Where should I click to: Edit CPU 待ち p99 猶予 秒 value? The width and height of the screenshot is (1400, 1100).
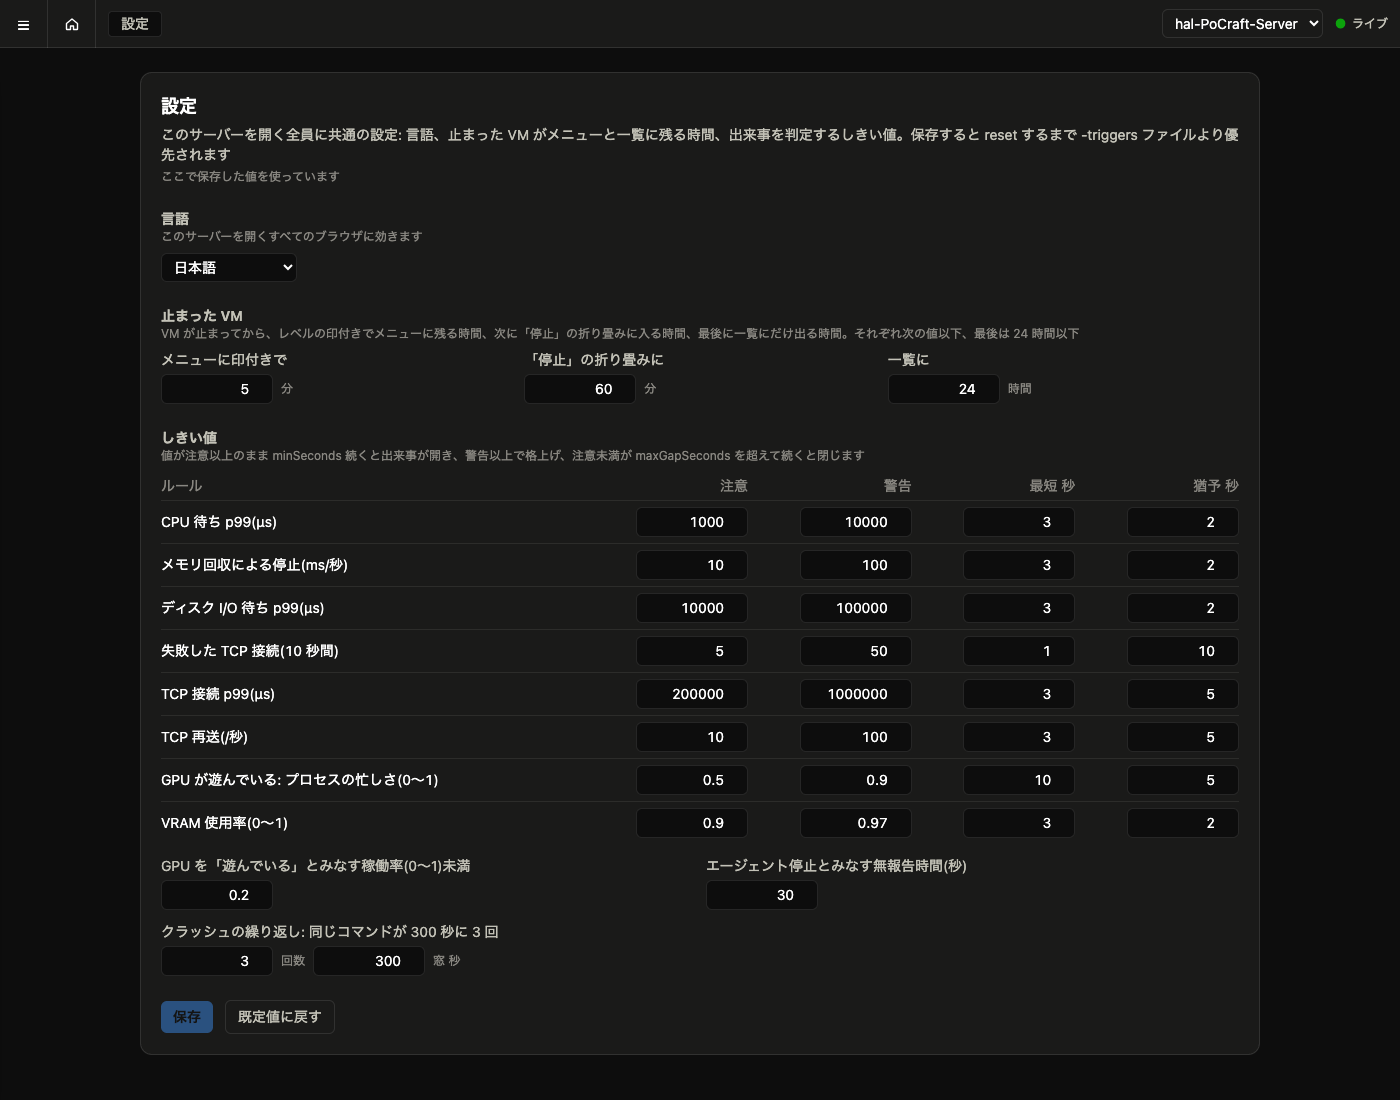click(x=1183, y=522)
